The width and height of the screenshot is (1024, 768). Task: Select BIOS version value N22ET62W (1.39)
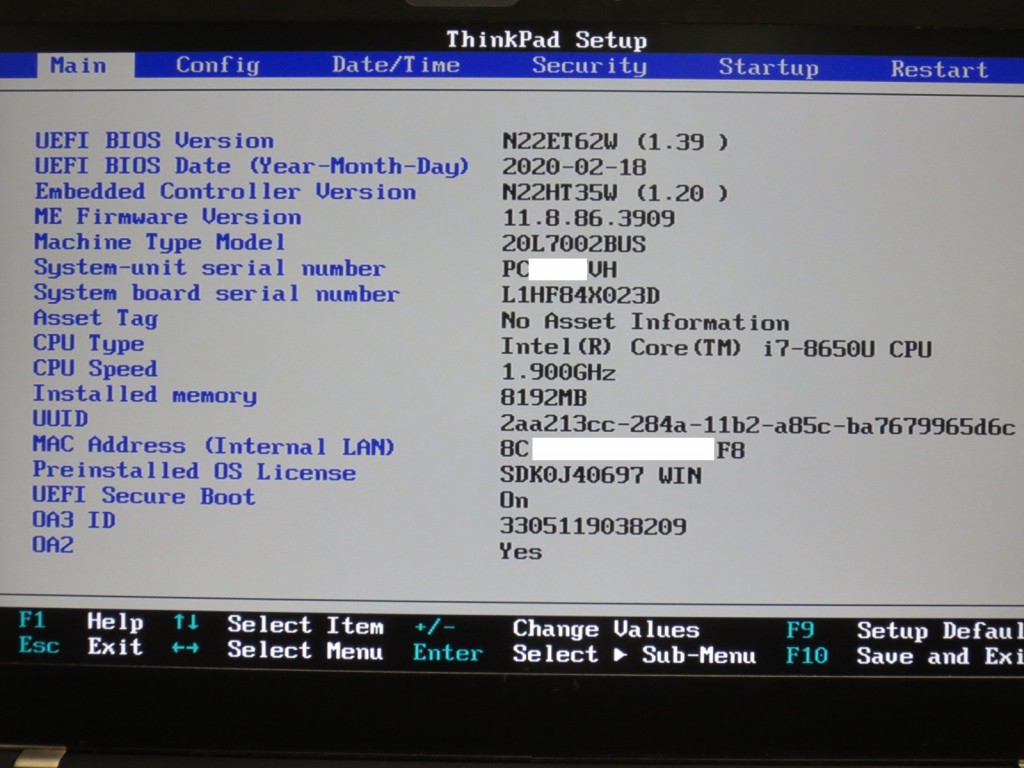(x=615, y=142)
